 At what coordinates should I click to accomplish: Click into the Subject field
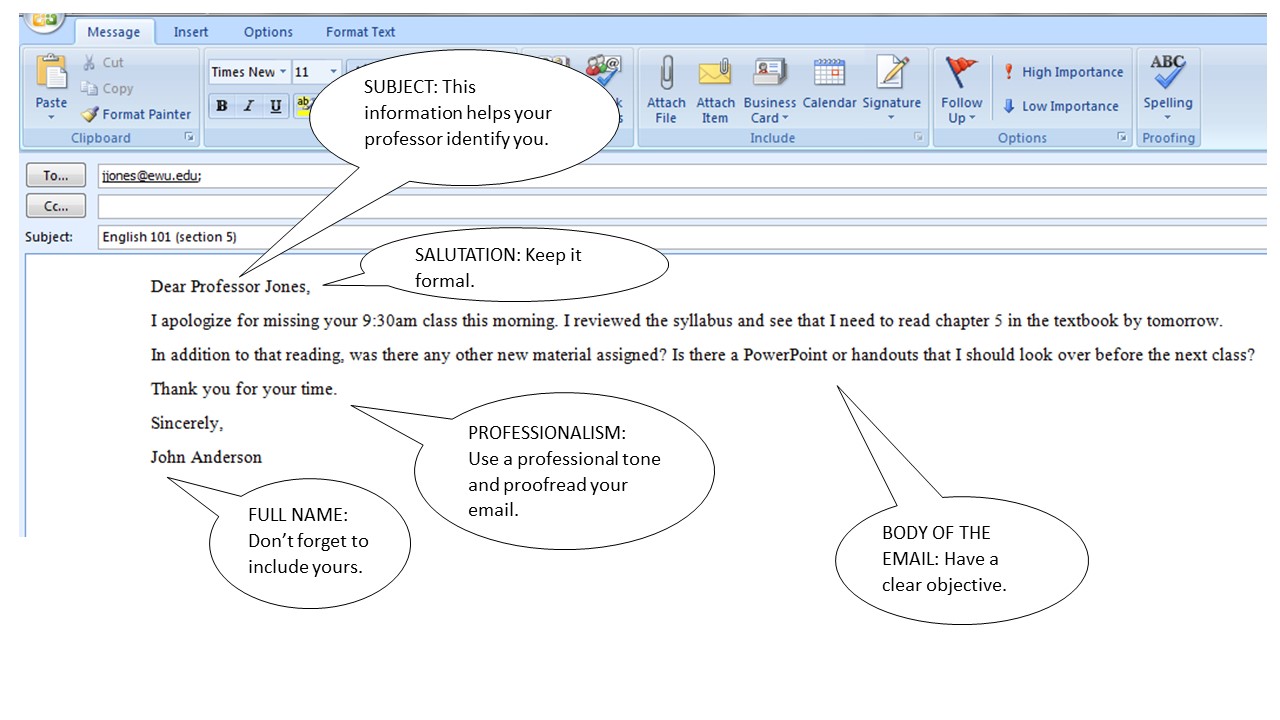click(x=680, y=237)
